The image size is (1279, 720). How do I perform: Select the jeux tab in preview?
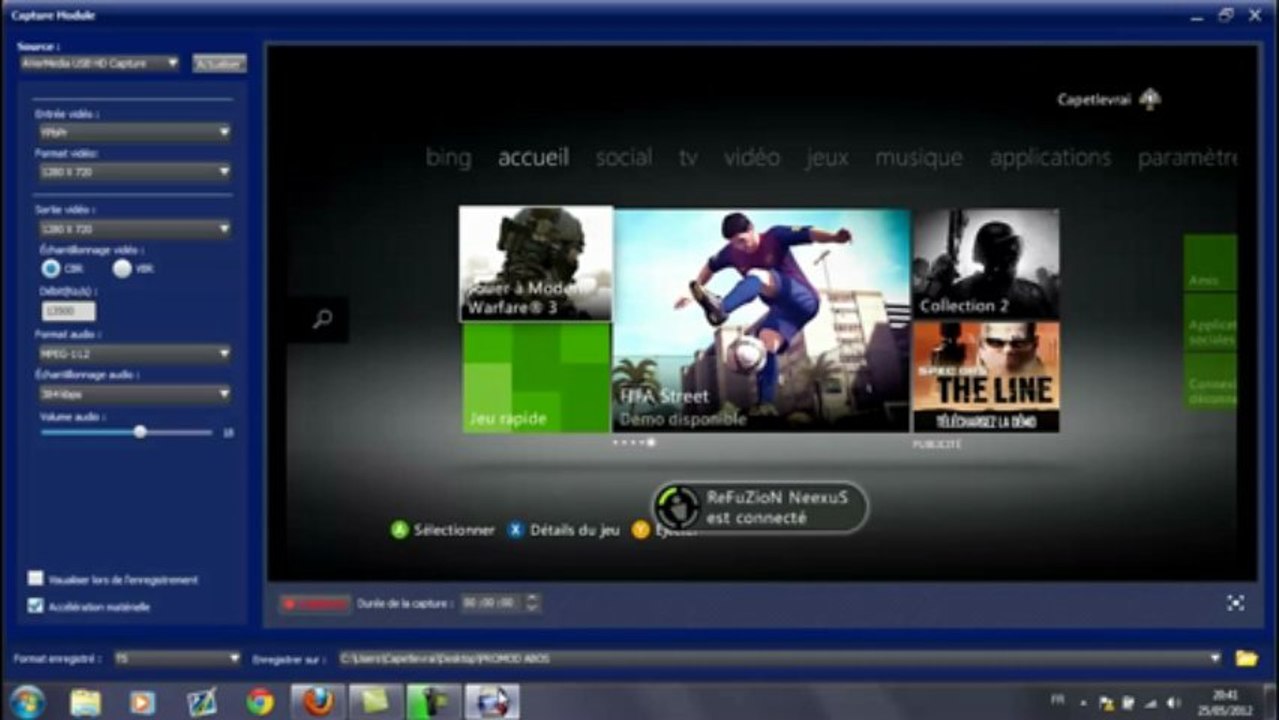click(827, 157)
